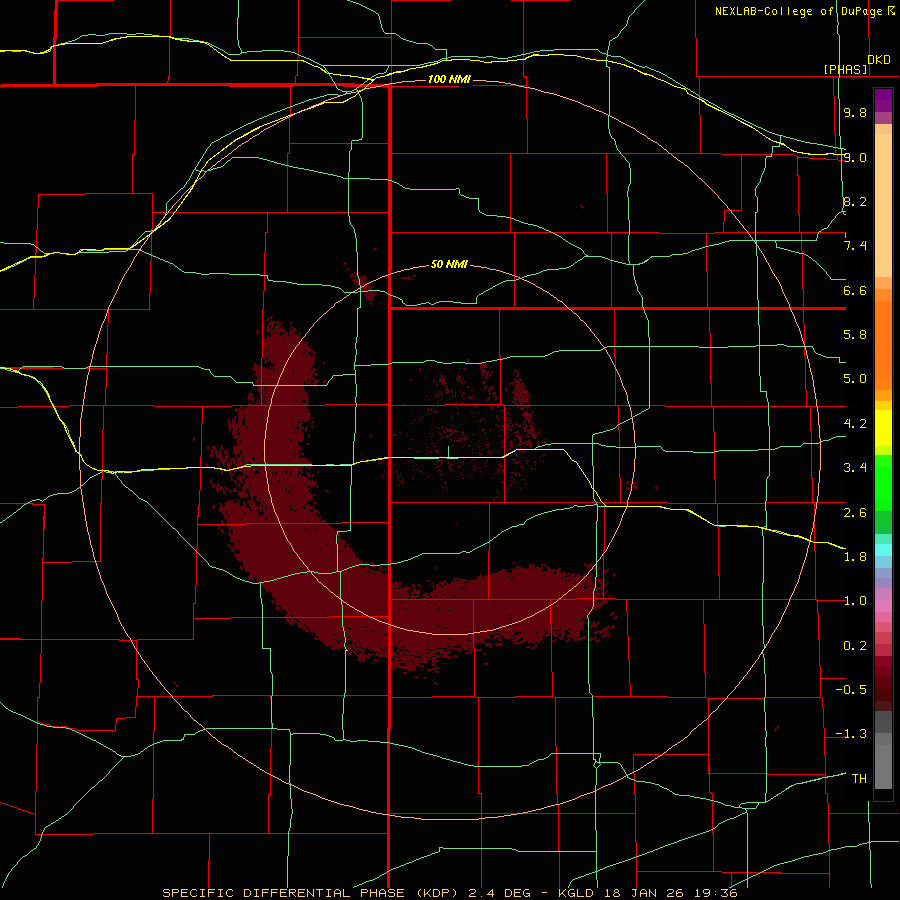
Task: Click the 1.0 scale value
Action: 855,601
